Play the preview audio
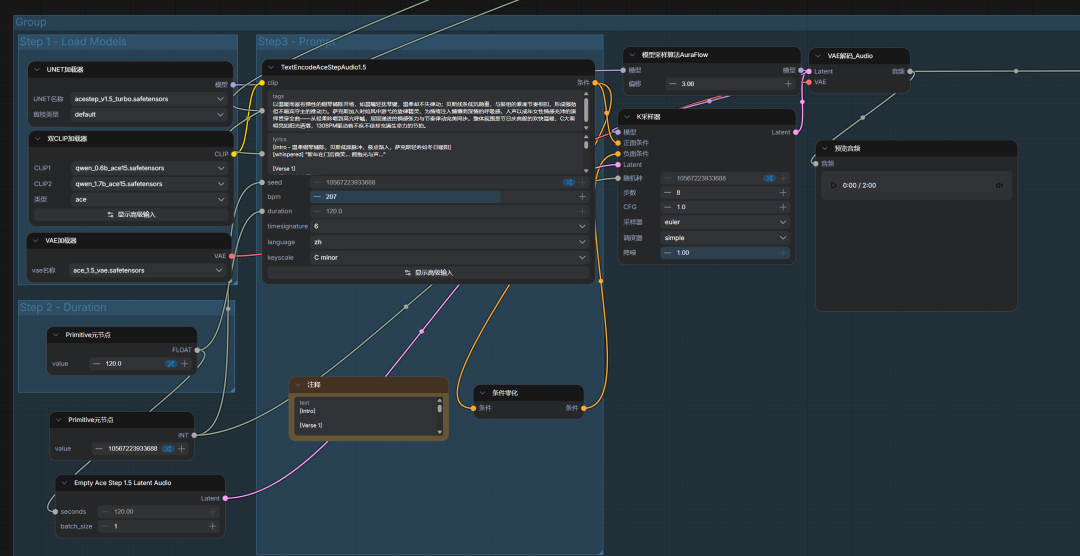Viewport: 1080px width, 556px height. coord(833,185)
